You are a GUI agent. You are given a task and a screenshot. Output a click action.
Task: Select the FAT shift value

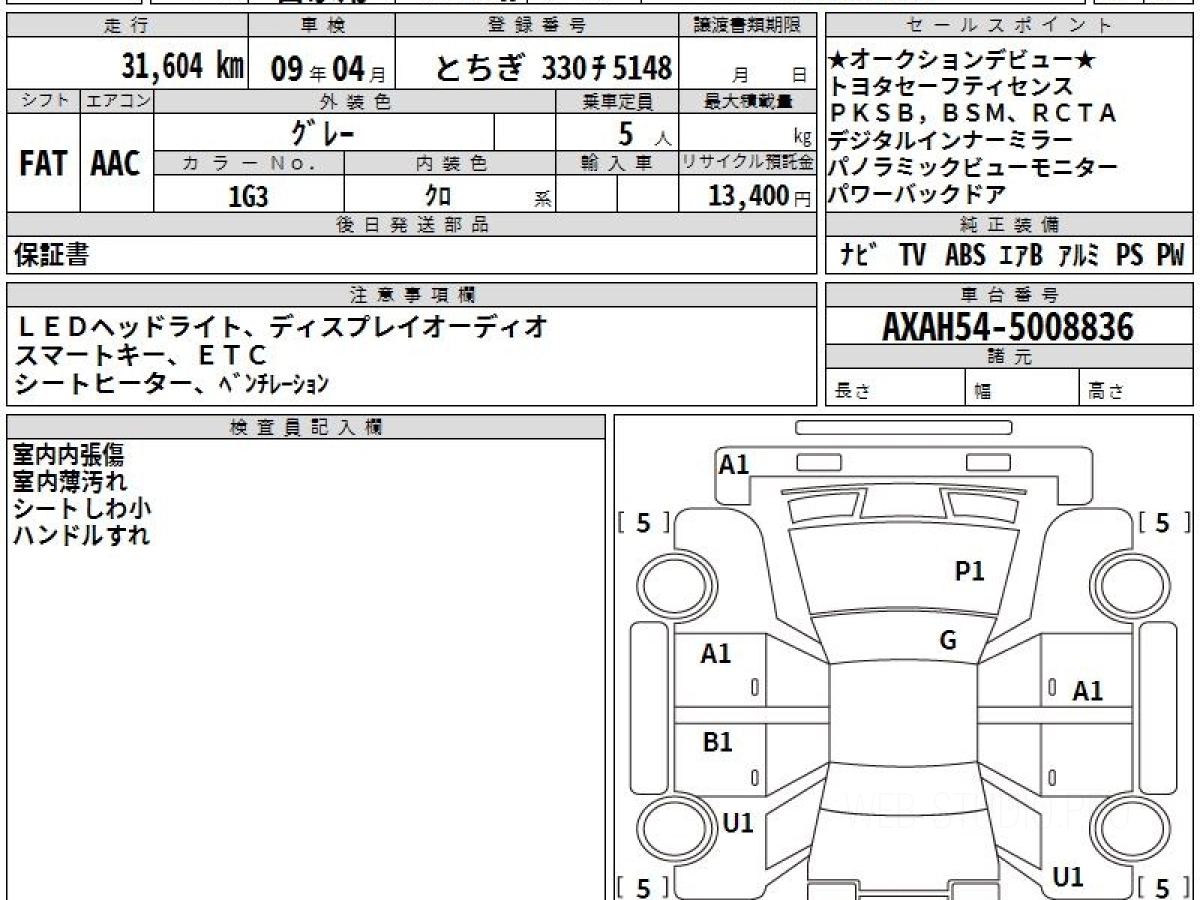click(x=43, y=164)
